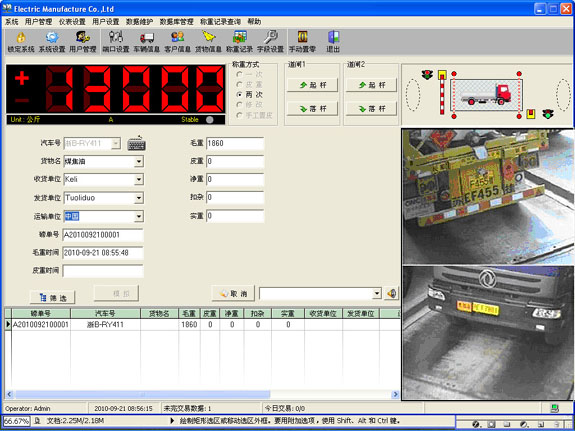Select the 手工置皮 radio button
Image resolution: width=575 pixels, height=431 pixels.
coord(239,115)
